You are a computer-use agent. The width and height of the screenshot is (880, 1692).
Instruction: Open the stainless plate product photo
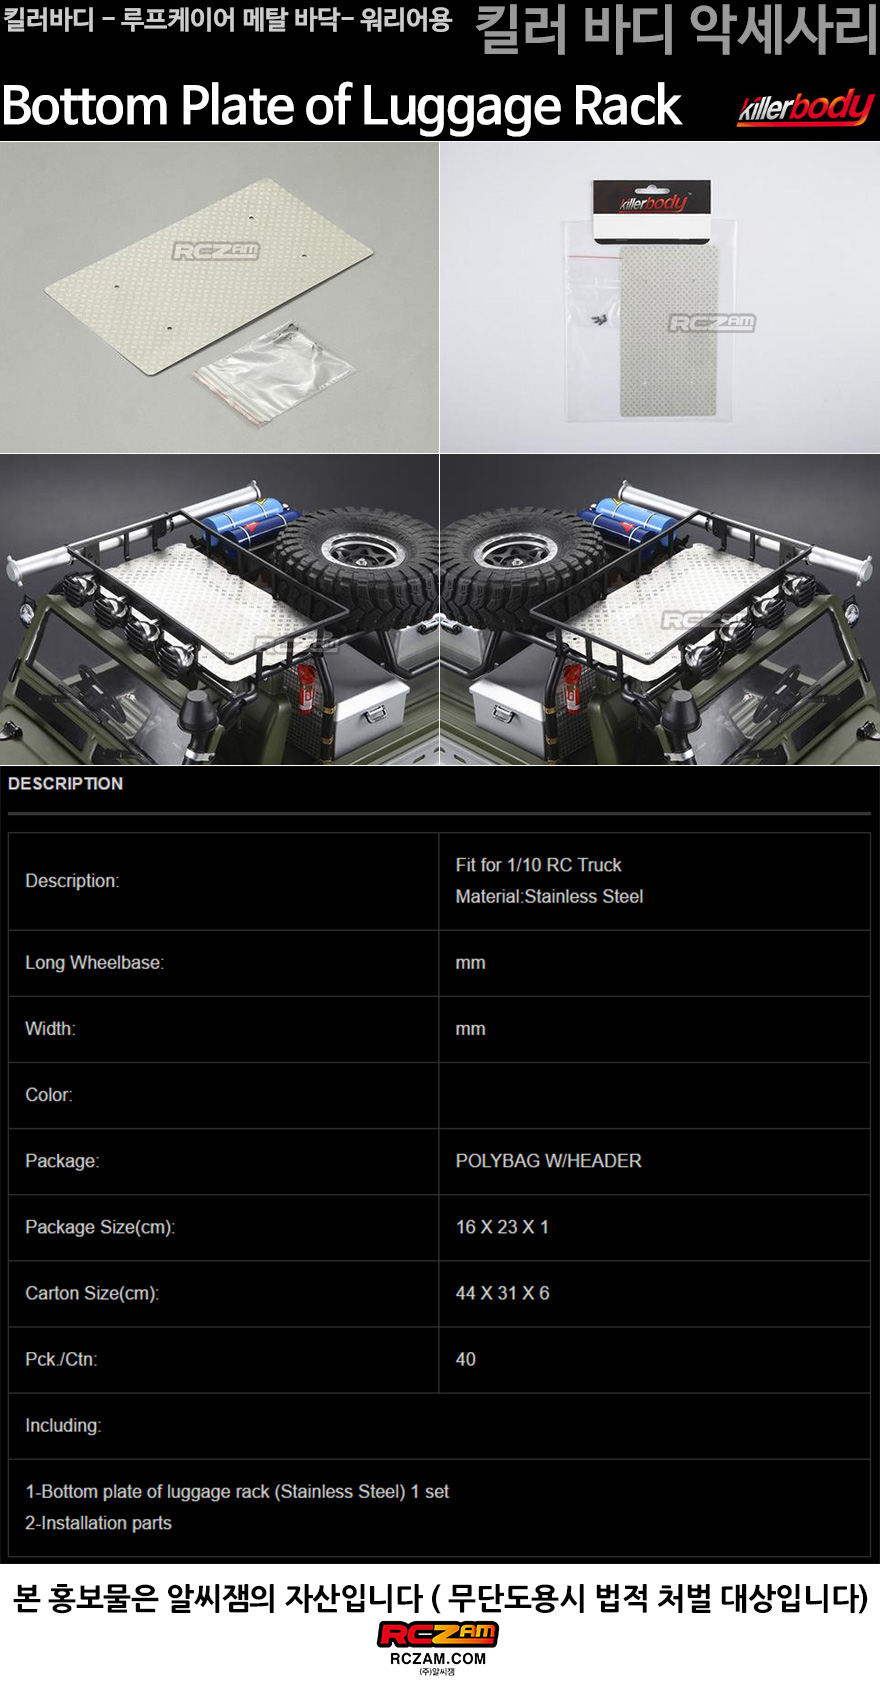(x=219, y=297)
